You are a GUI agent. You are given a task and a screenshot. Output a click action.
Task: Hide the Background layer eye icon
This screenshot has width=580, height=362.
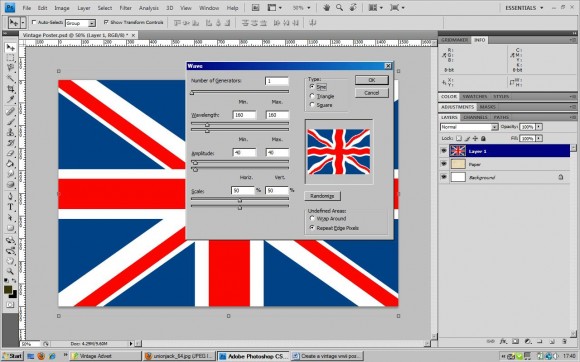(x=444, y=177)
